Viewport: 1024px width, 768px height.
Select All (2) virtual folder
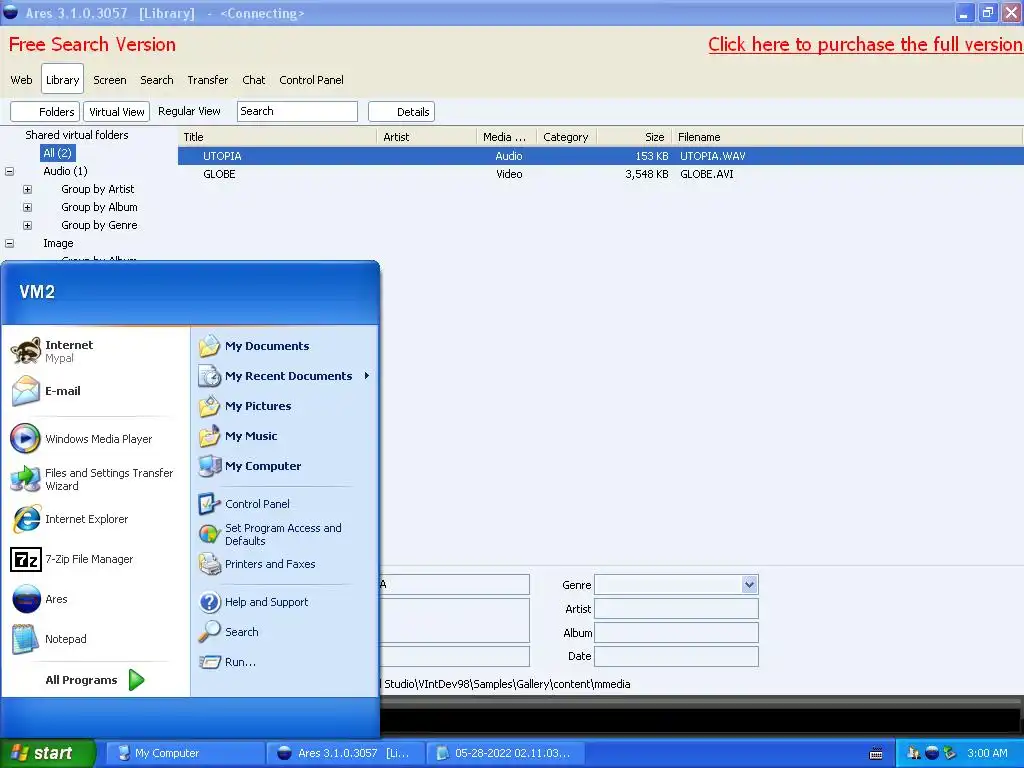pyautogui.click(x=57, y=153)
